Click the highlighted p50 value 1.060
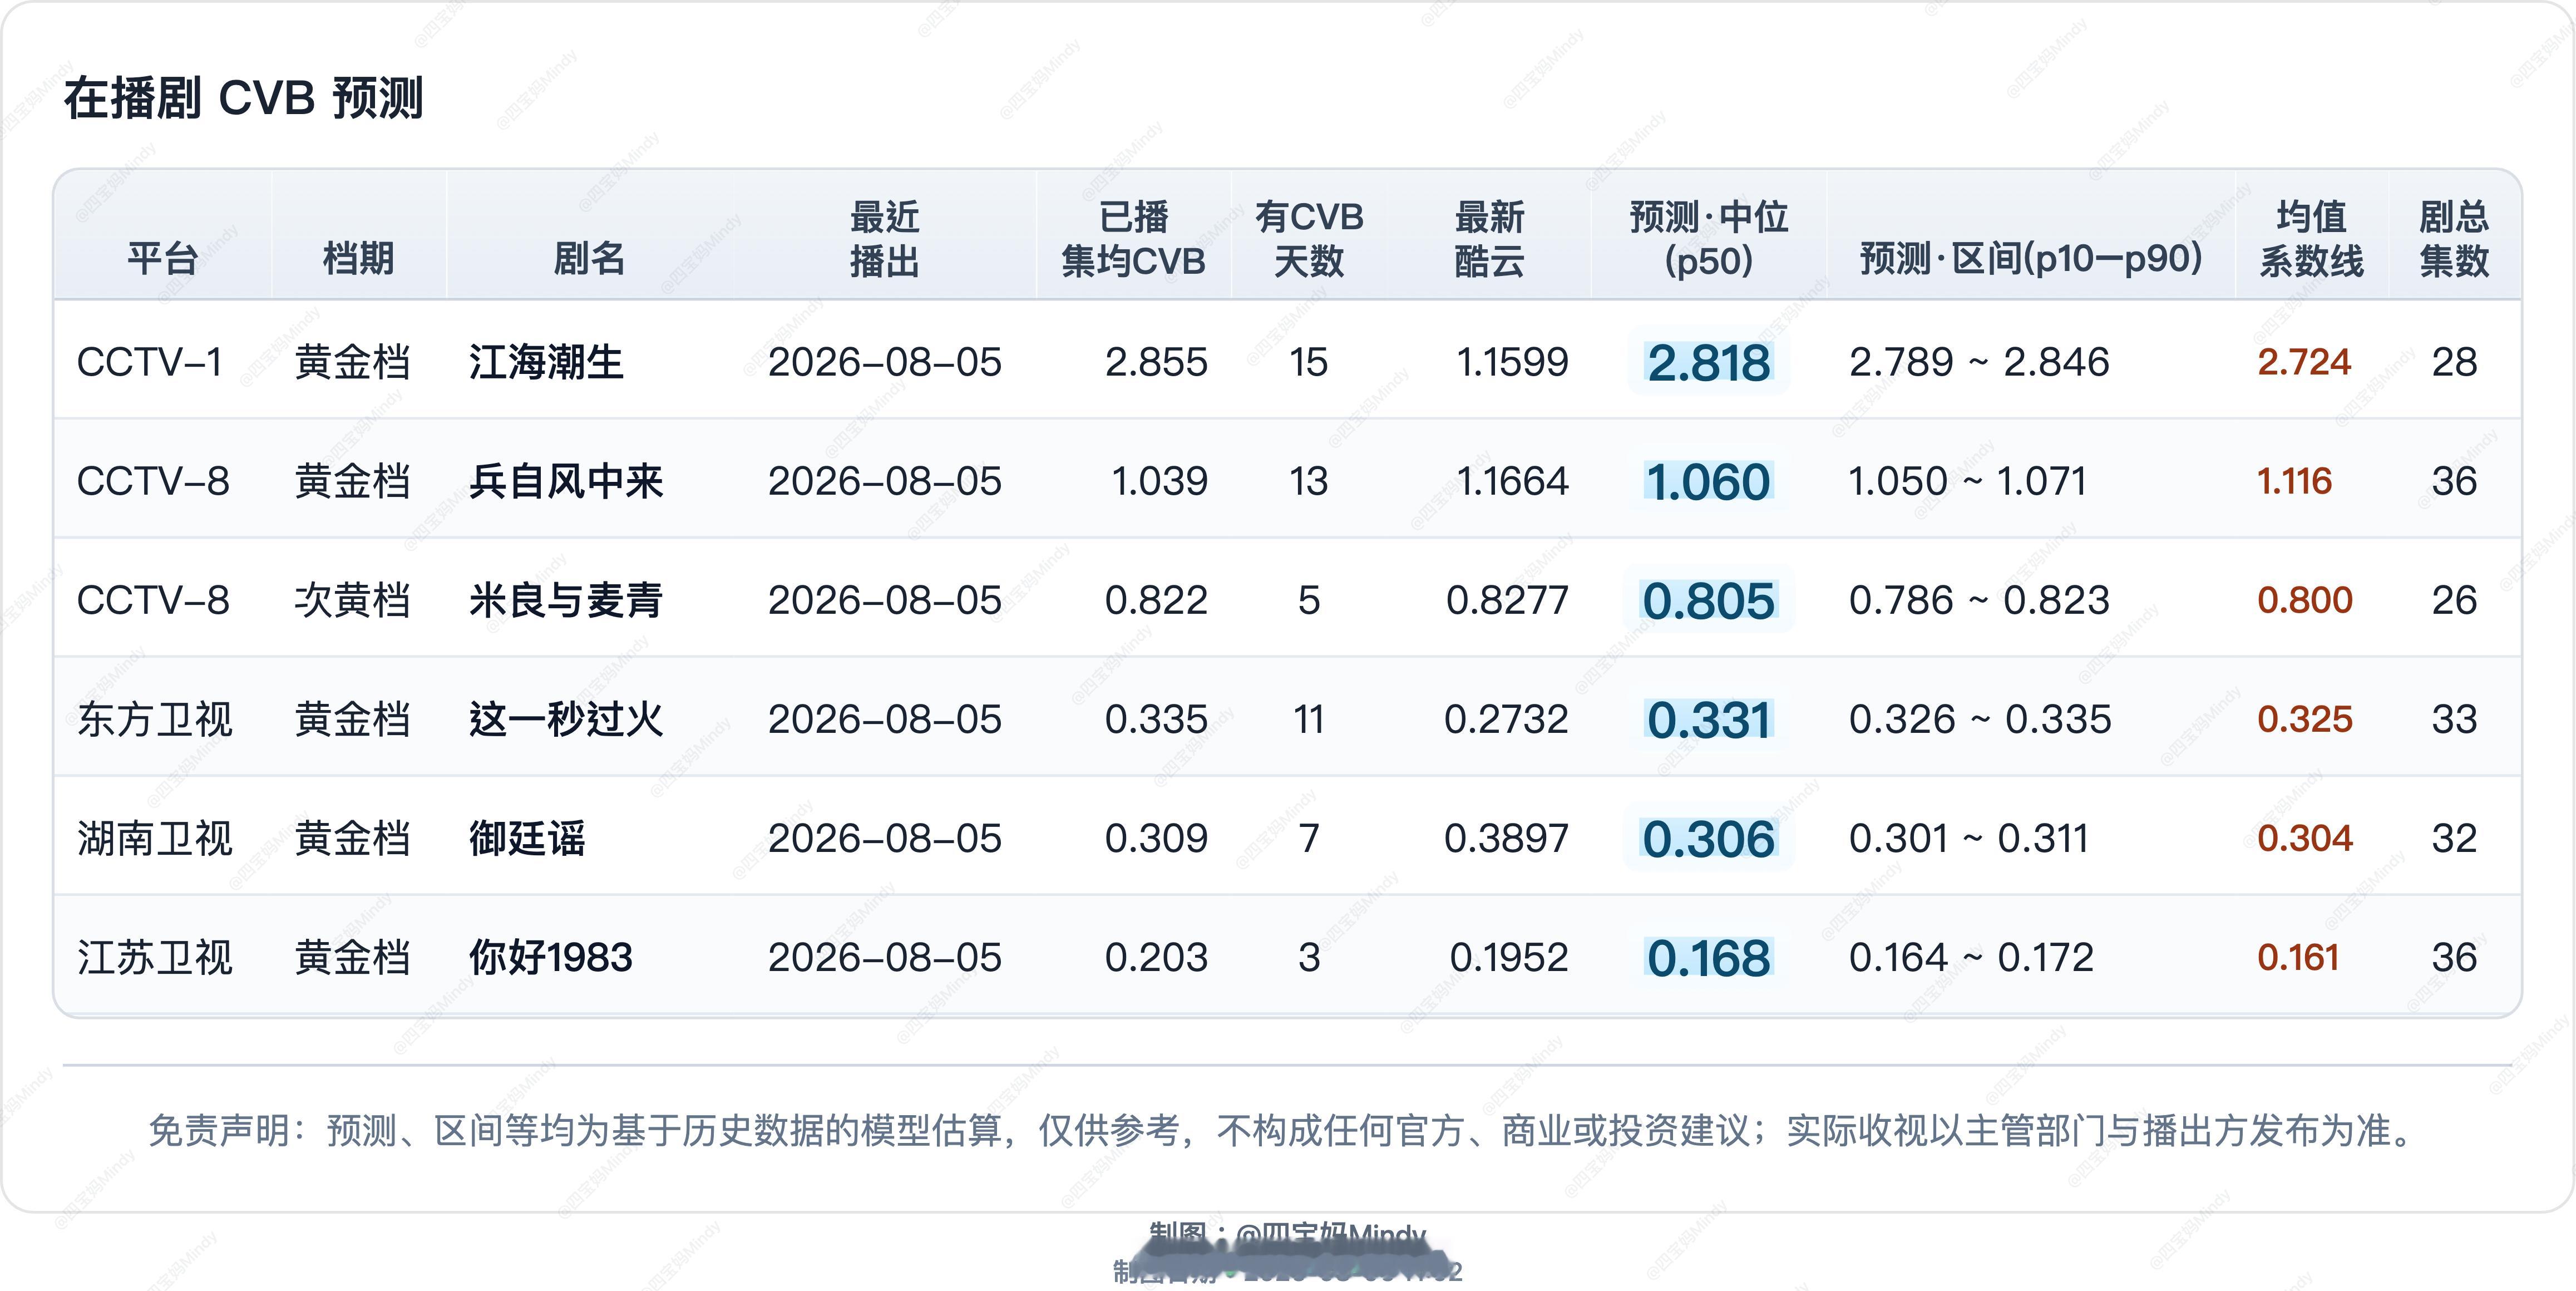 pyautogui.click(x=1709, y=482)
